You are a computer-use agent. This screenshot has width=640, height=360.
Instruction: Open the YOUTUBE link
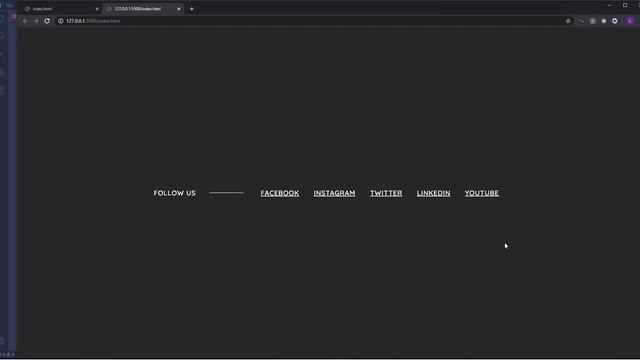click(482, 193)
